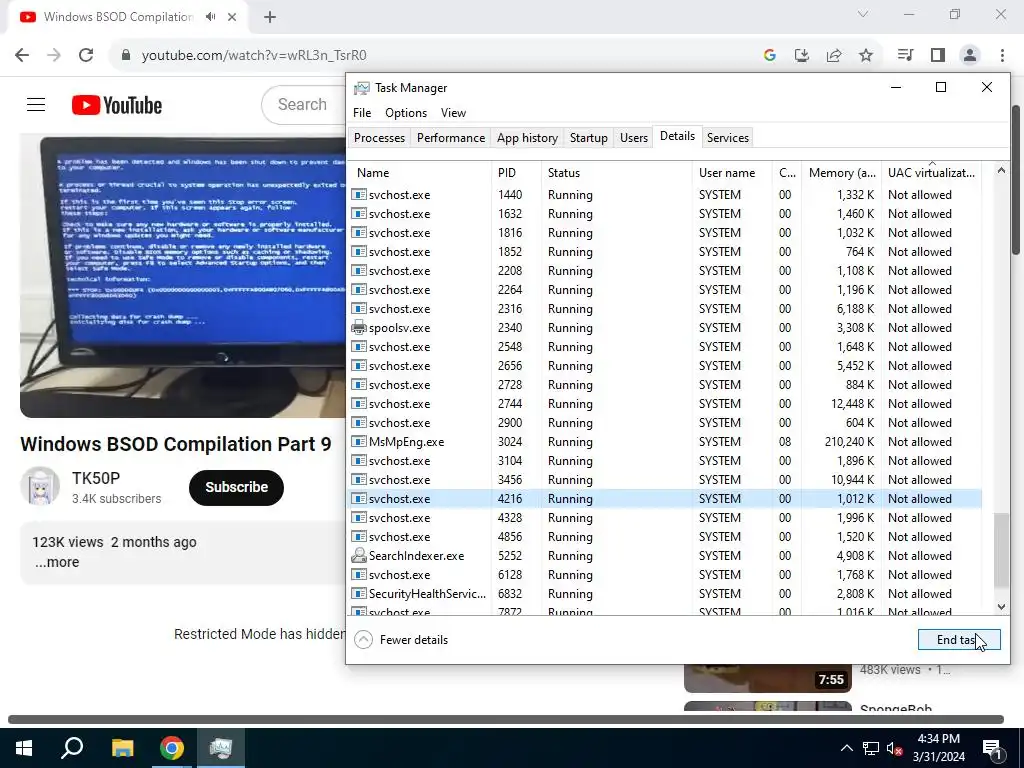
Task: Open Task Manager View menu
Action: pyautogui.click(x=453, y=113)
